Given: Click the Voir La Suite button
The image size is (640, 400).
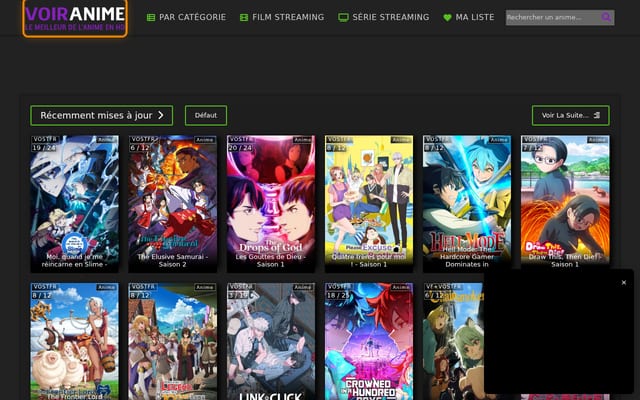Looking at the screenshot, I should [571, 116].
